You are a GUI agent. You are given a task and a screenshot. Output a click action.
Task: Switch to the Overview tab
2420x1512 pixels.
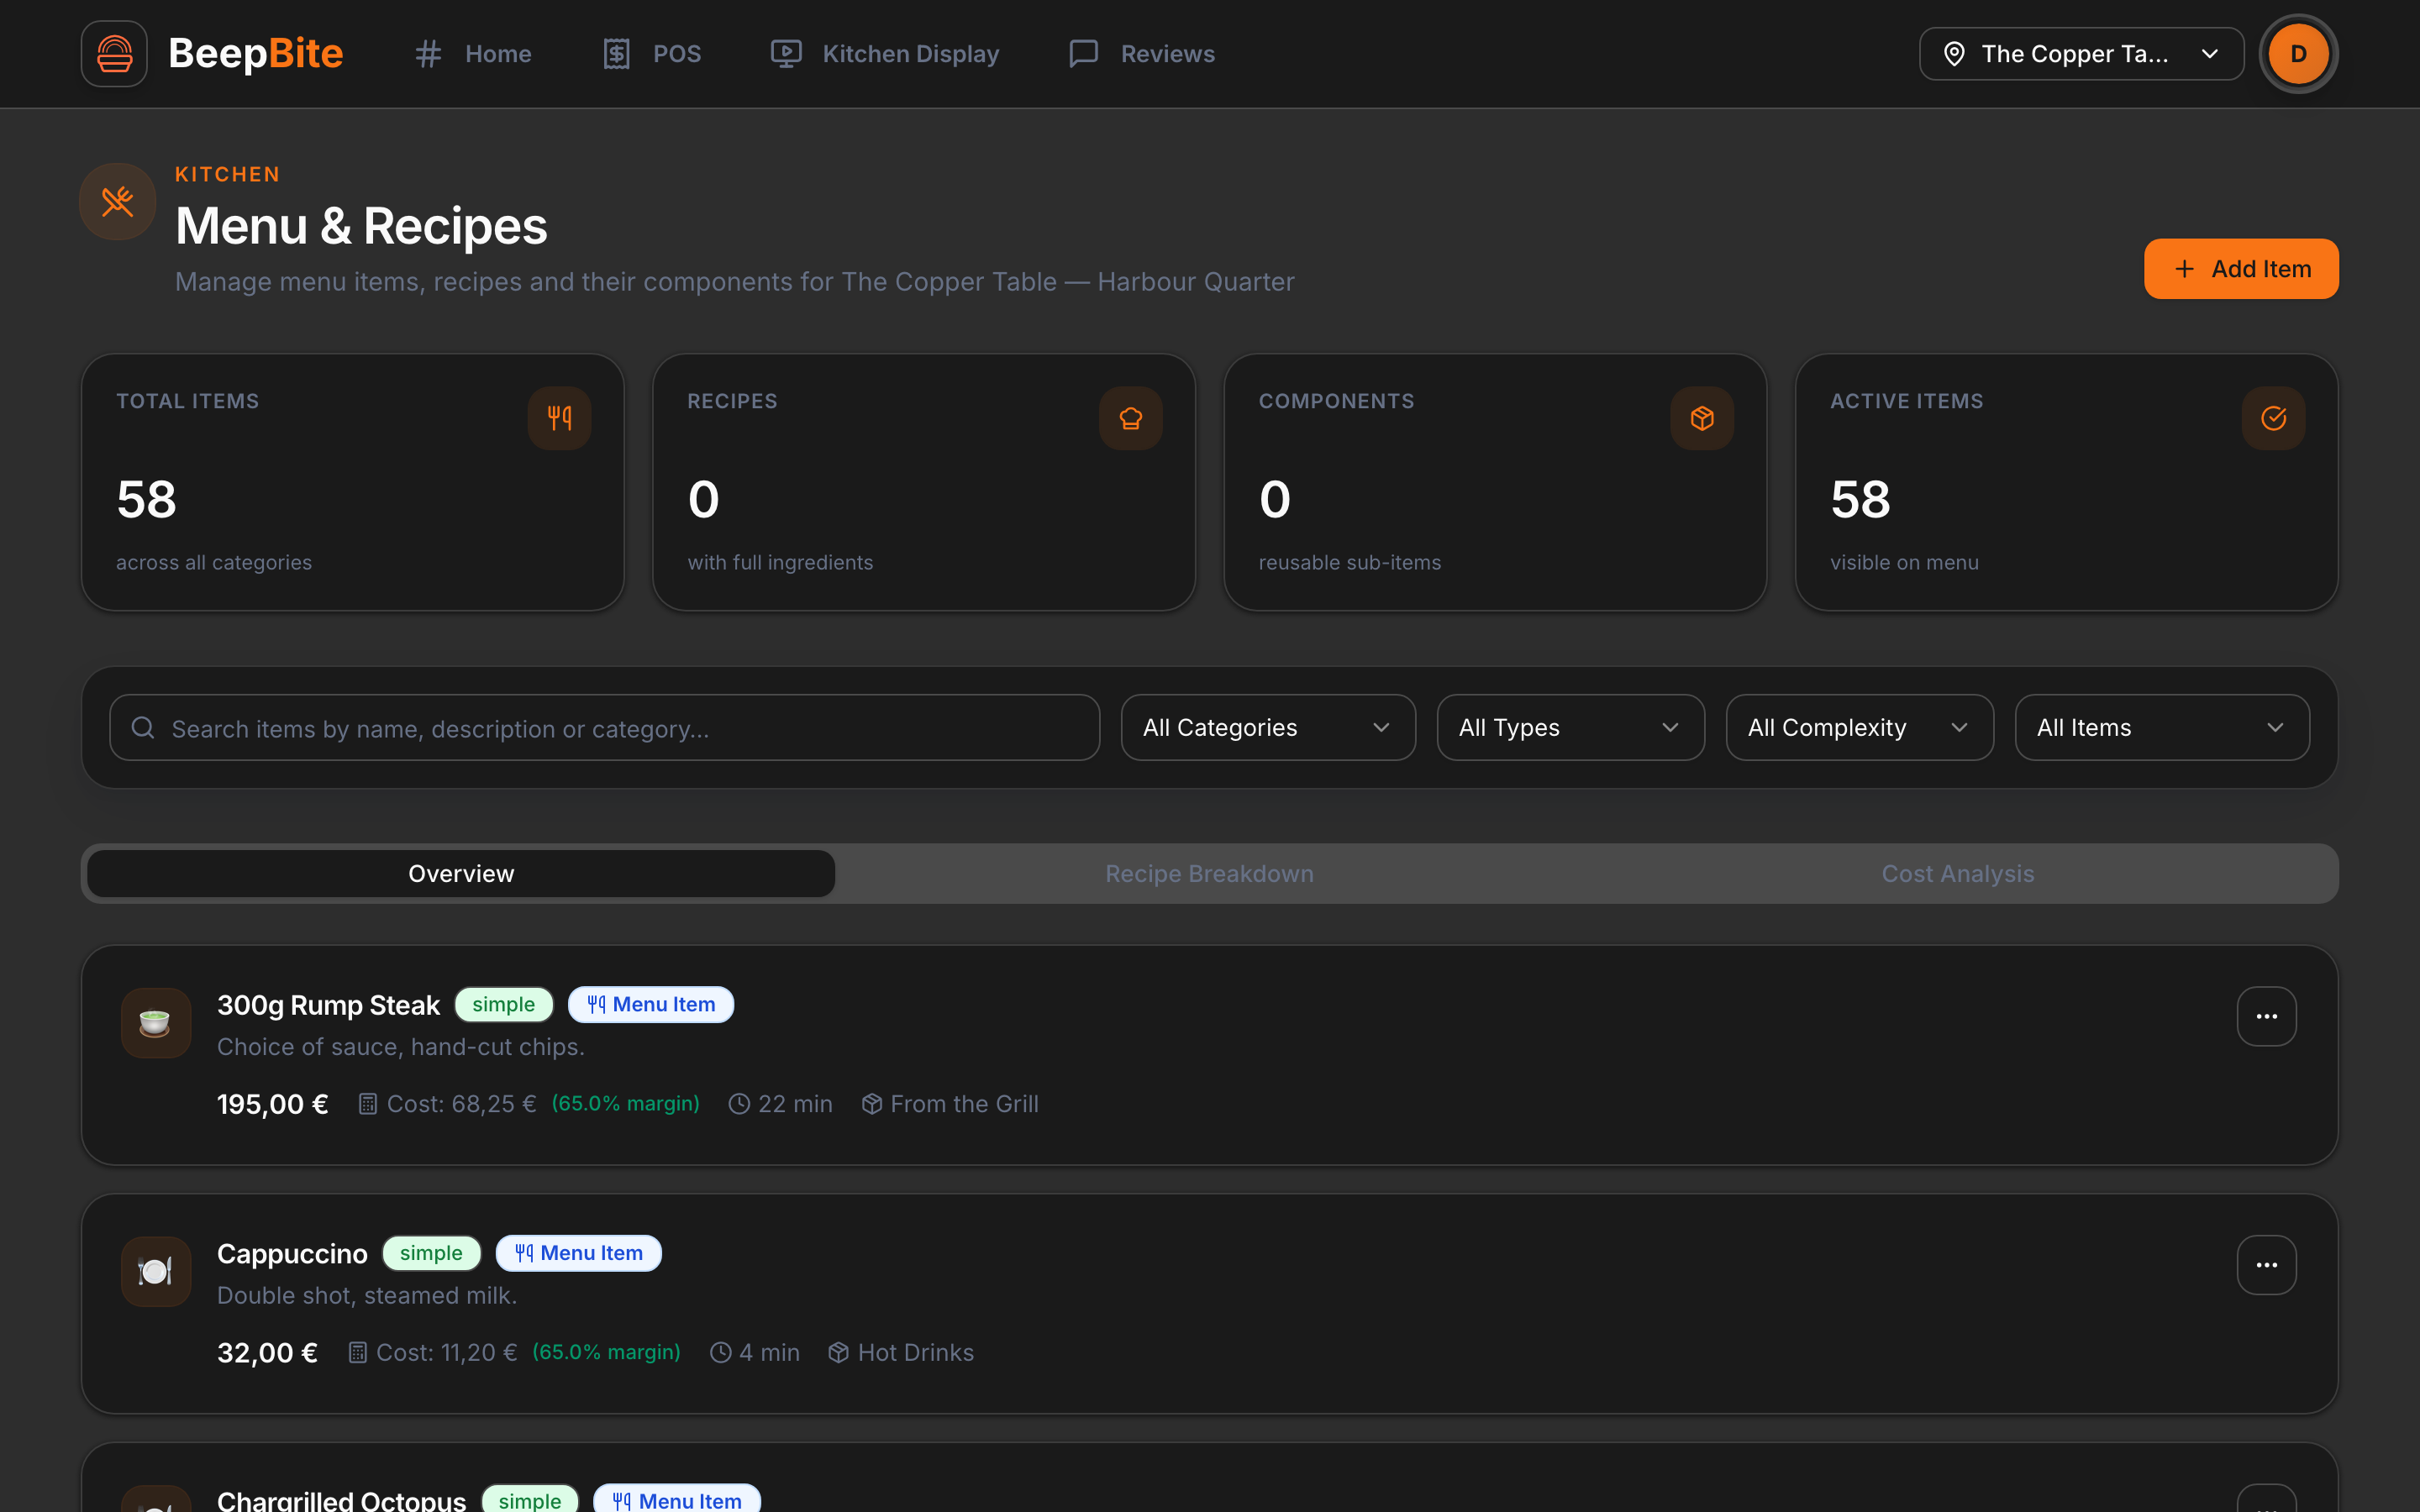point(461,874)
